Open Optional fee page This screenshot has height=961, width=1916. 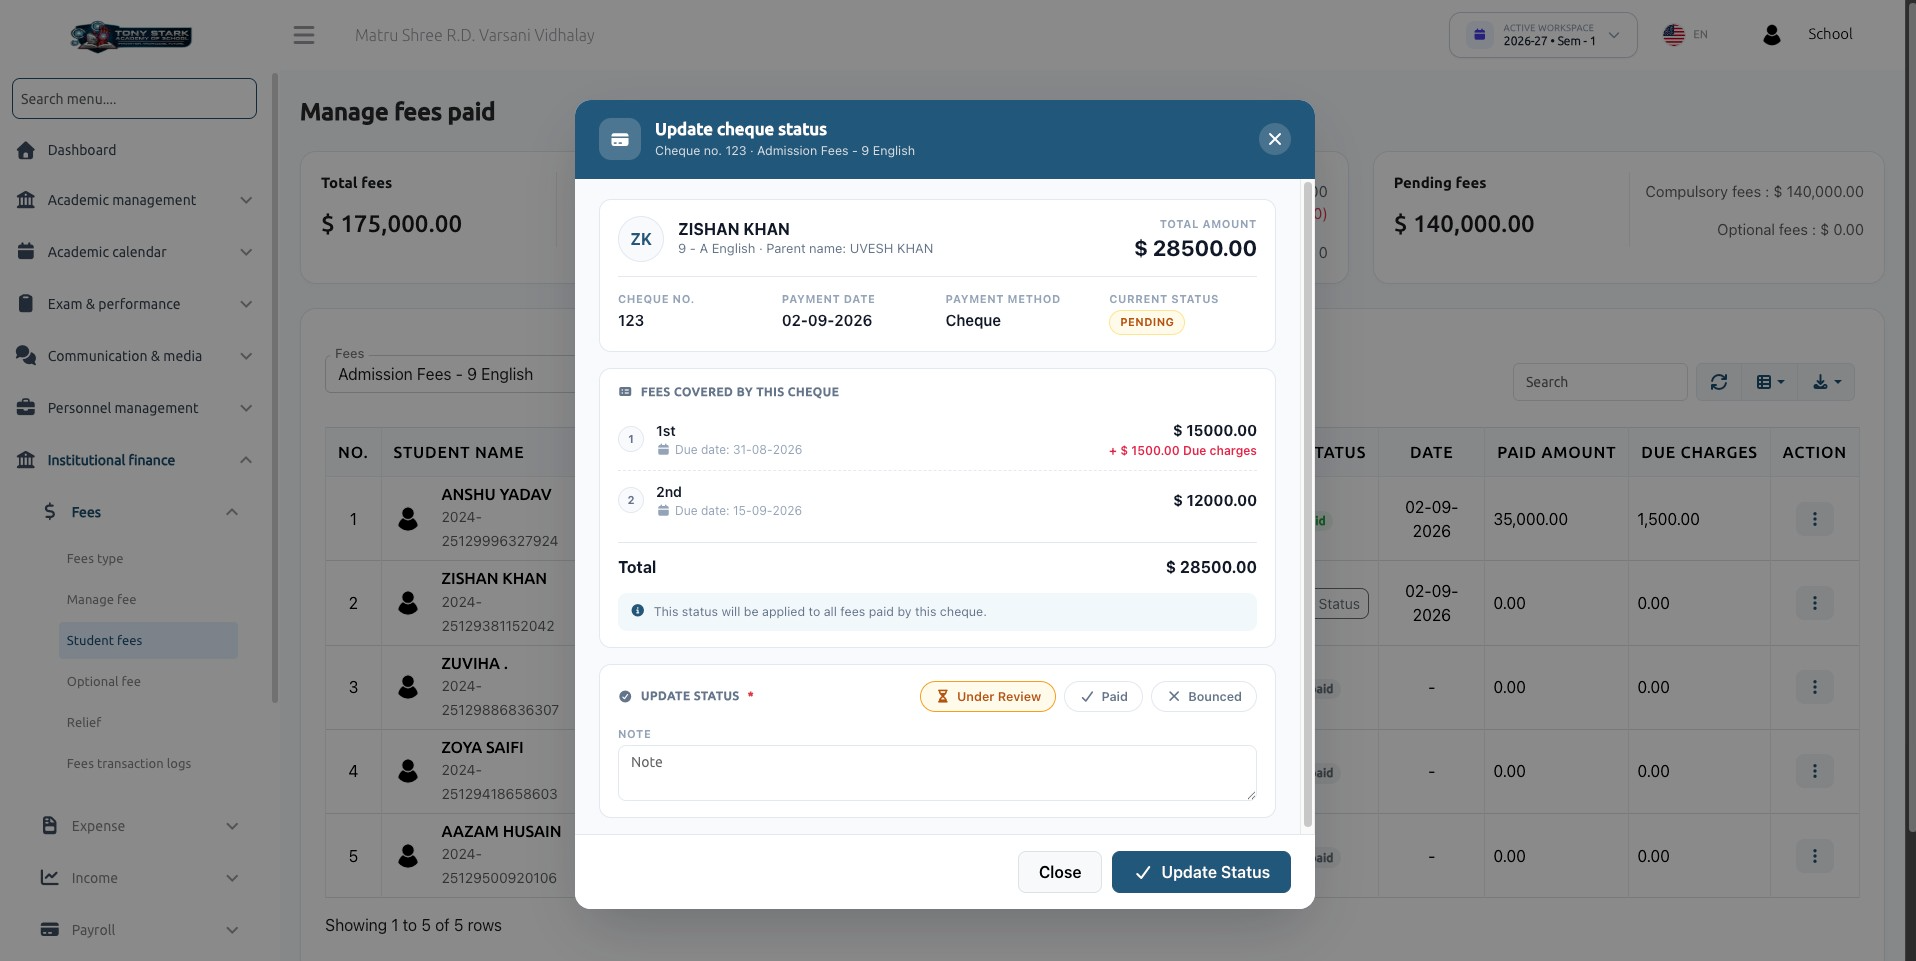point(103,682)
